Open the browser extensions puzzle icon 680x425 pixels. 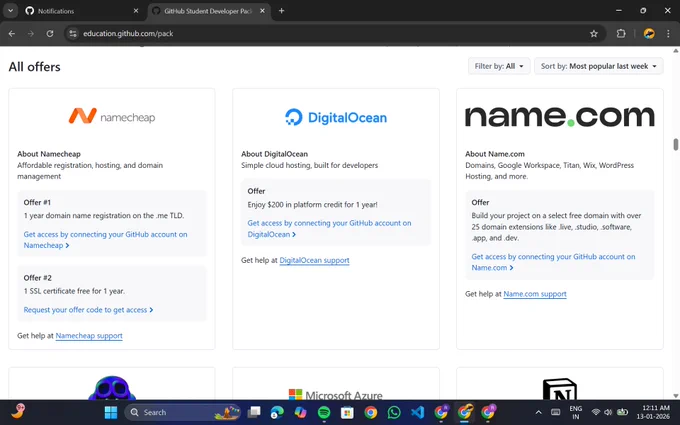point(621,33)
